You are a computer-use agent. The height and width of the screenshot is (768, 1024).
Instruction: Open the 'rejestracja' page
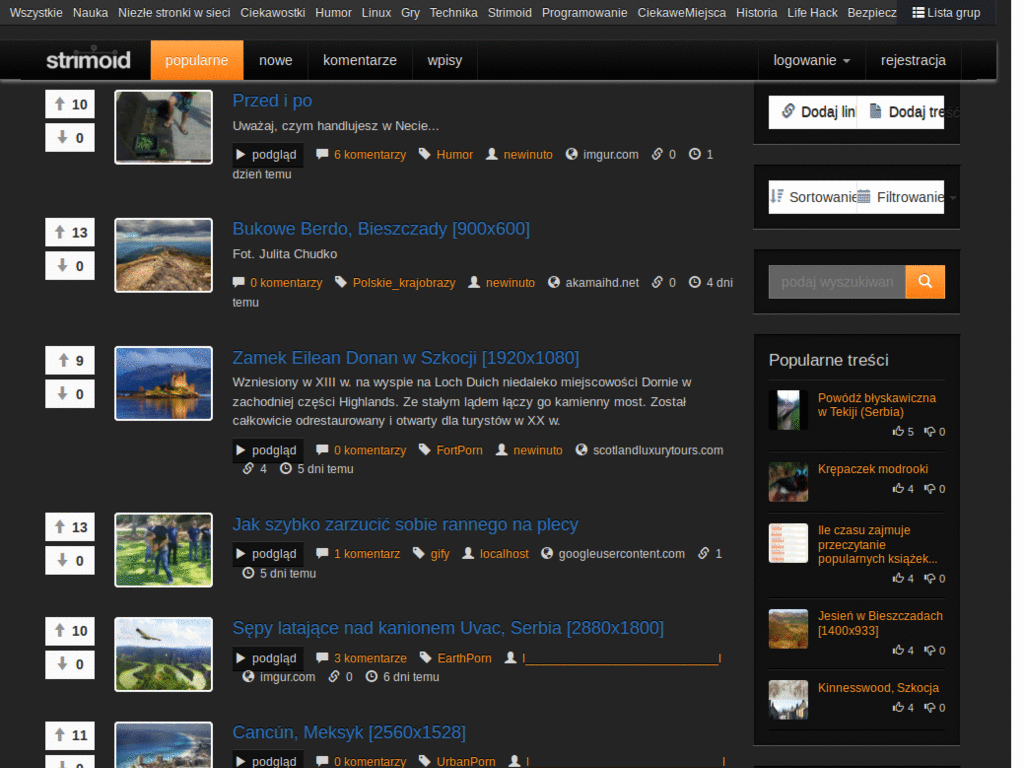tap(913, 60)
